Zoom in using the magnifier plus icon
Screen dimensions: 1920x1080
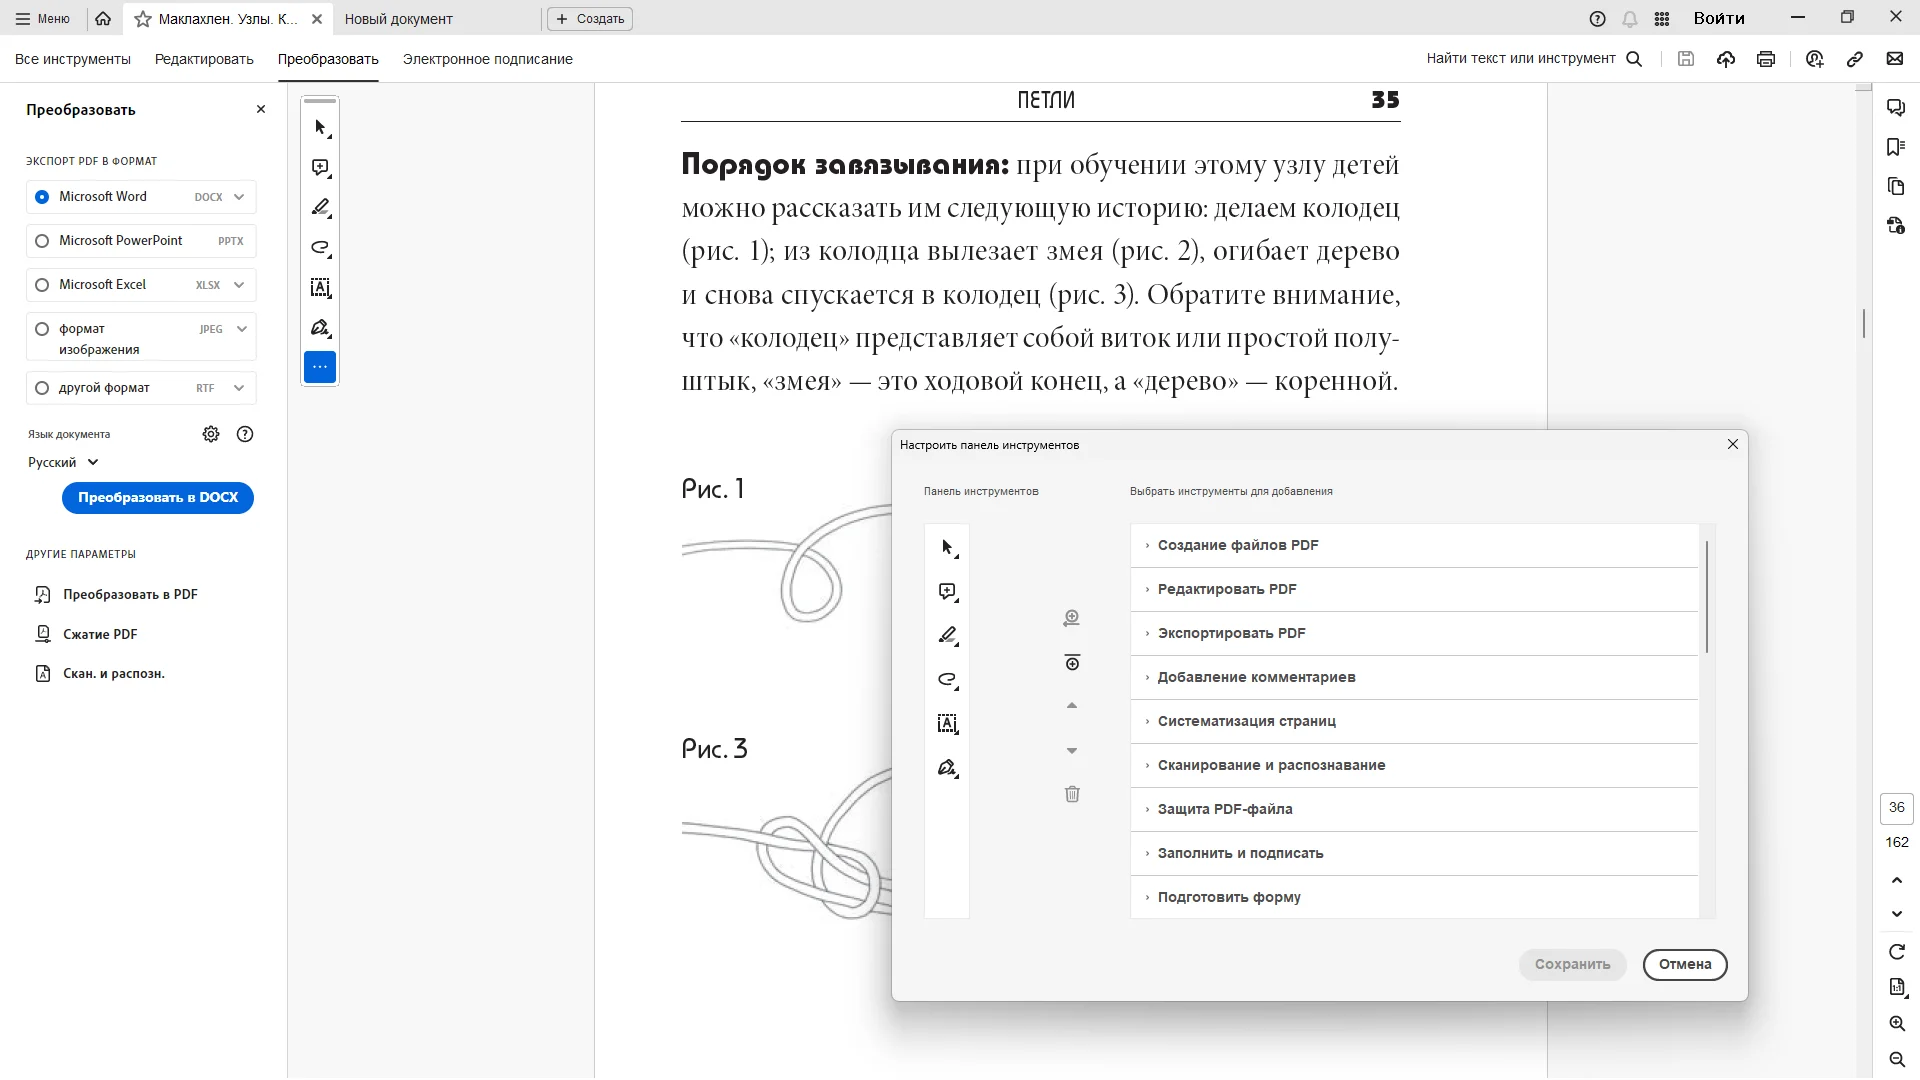[1897, 1023]
